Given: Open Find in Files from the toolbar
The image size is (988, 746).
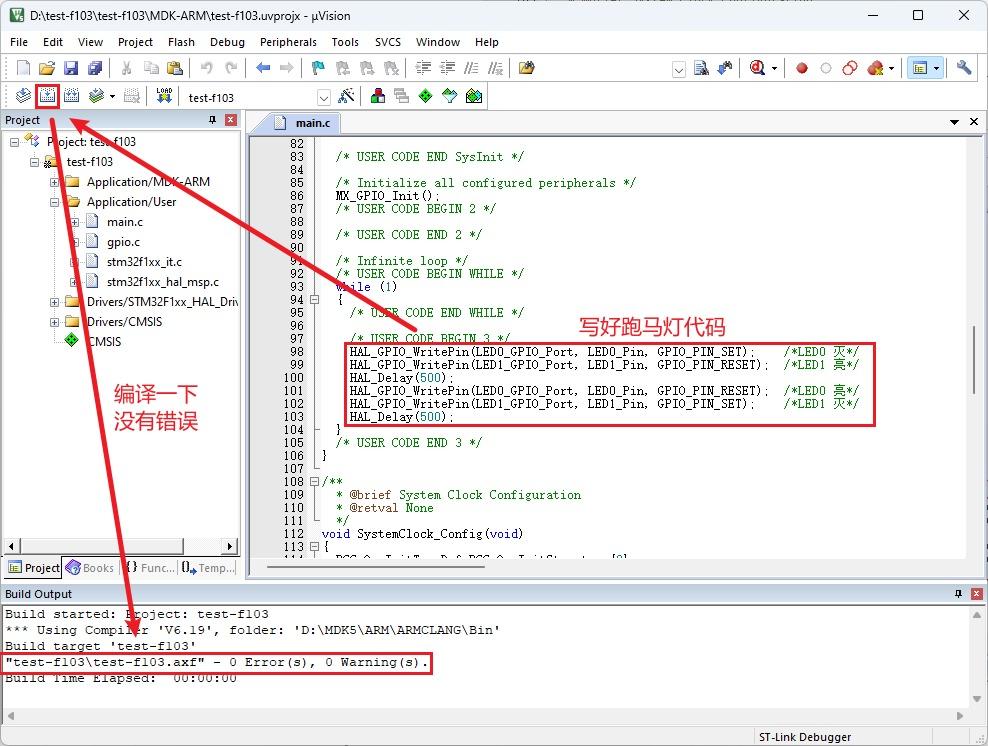Looking at the screenshot, I should (526, 68).
